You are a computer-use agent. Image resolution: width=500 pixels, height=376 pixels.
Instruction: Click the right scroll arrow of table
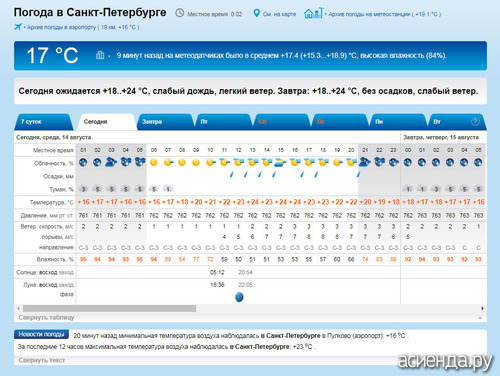482,308
